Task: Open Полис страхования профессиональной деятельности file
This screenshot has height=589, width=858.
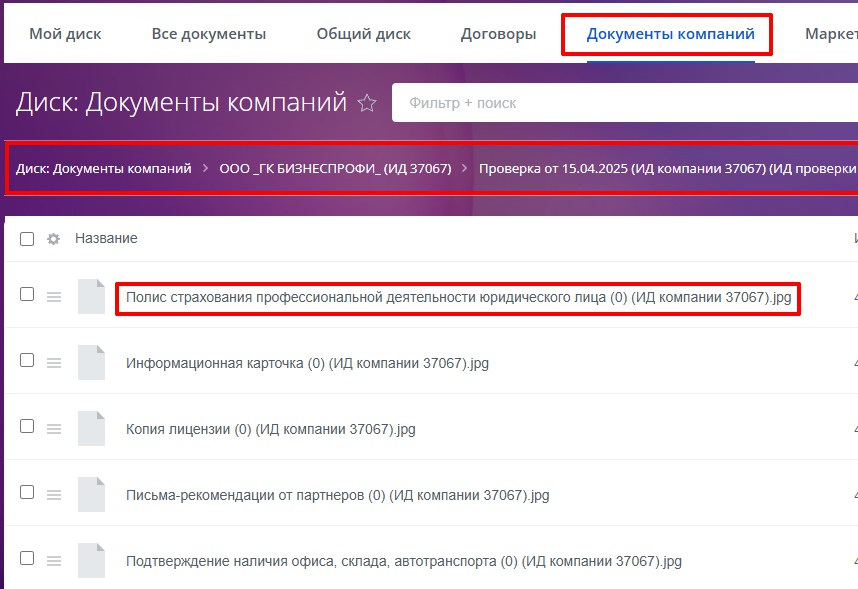Action: pyautogui.click(x=459, y=297)
